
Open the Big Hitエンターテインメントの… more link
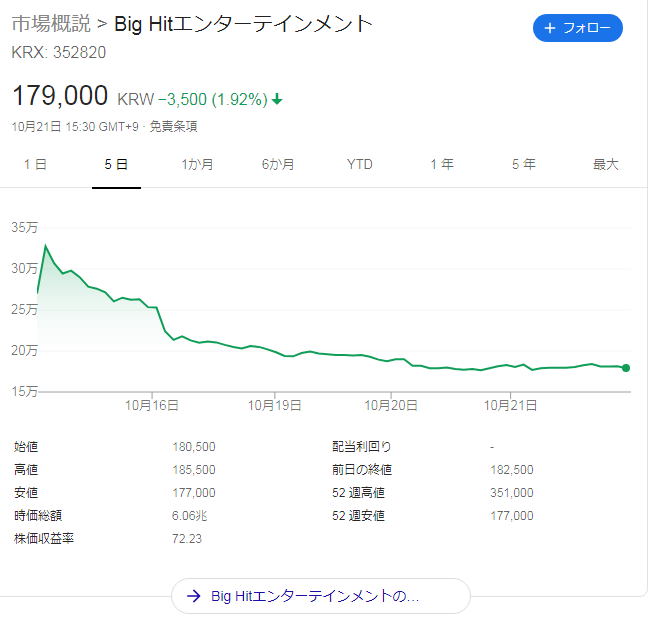320,596
